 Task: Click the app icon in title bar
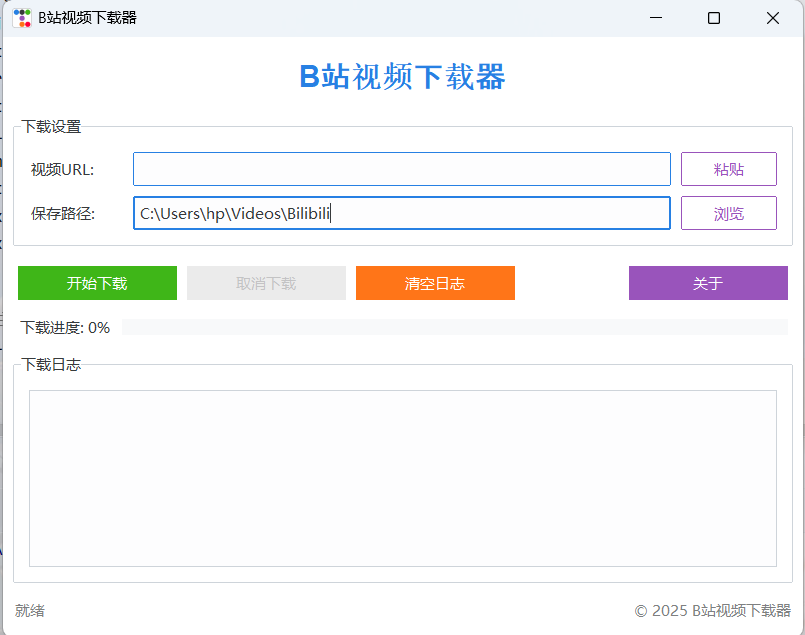pyautogui.click(x=22, y=18)
